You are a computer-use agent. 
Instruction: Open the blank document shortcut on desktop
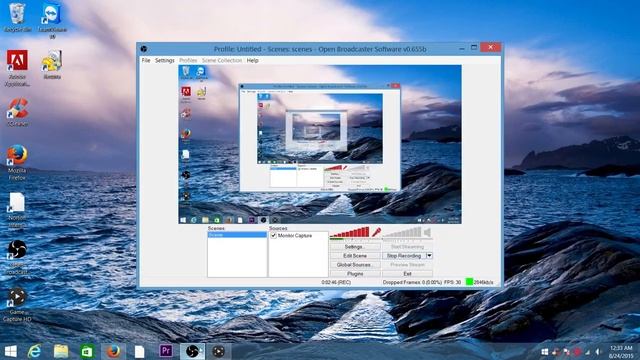pyautogui.click(x=17, y=210)
